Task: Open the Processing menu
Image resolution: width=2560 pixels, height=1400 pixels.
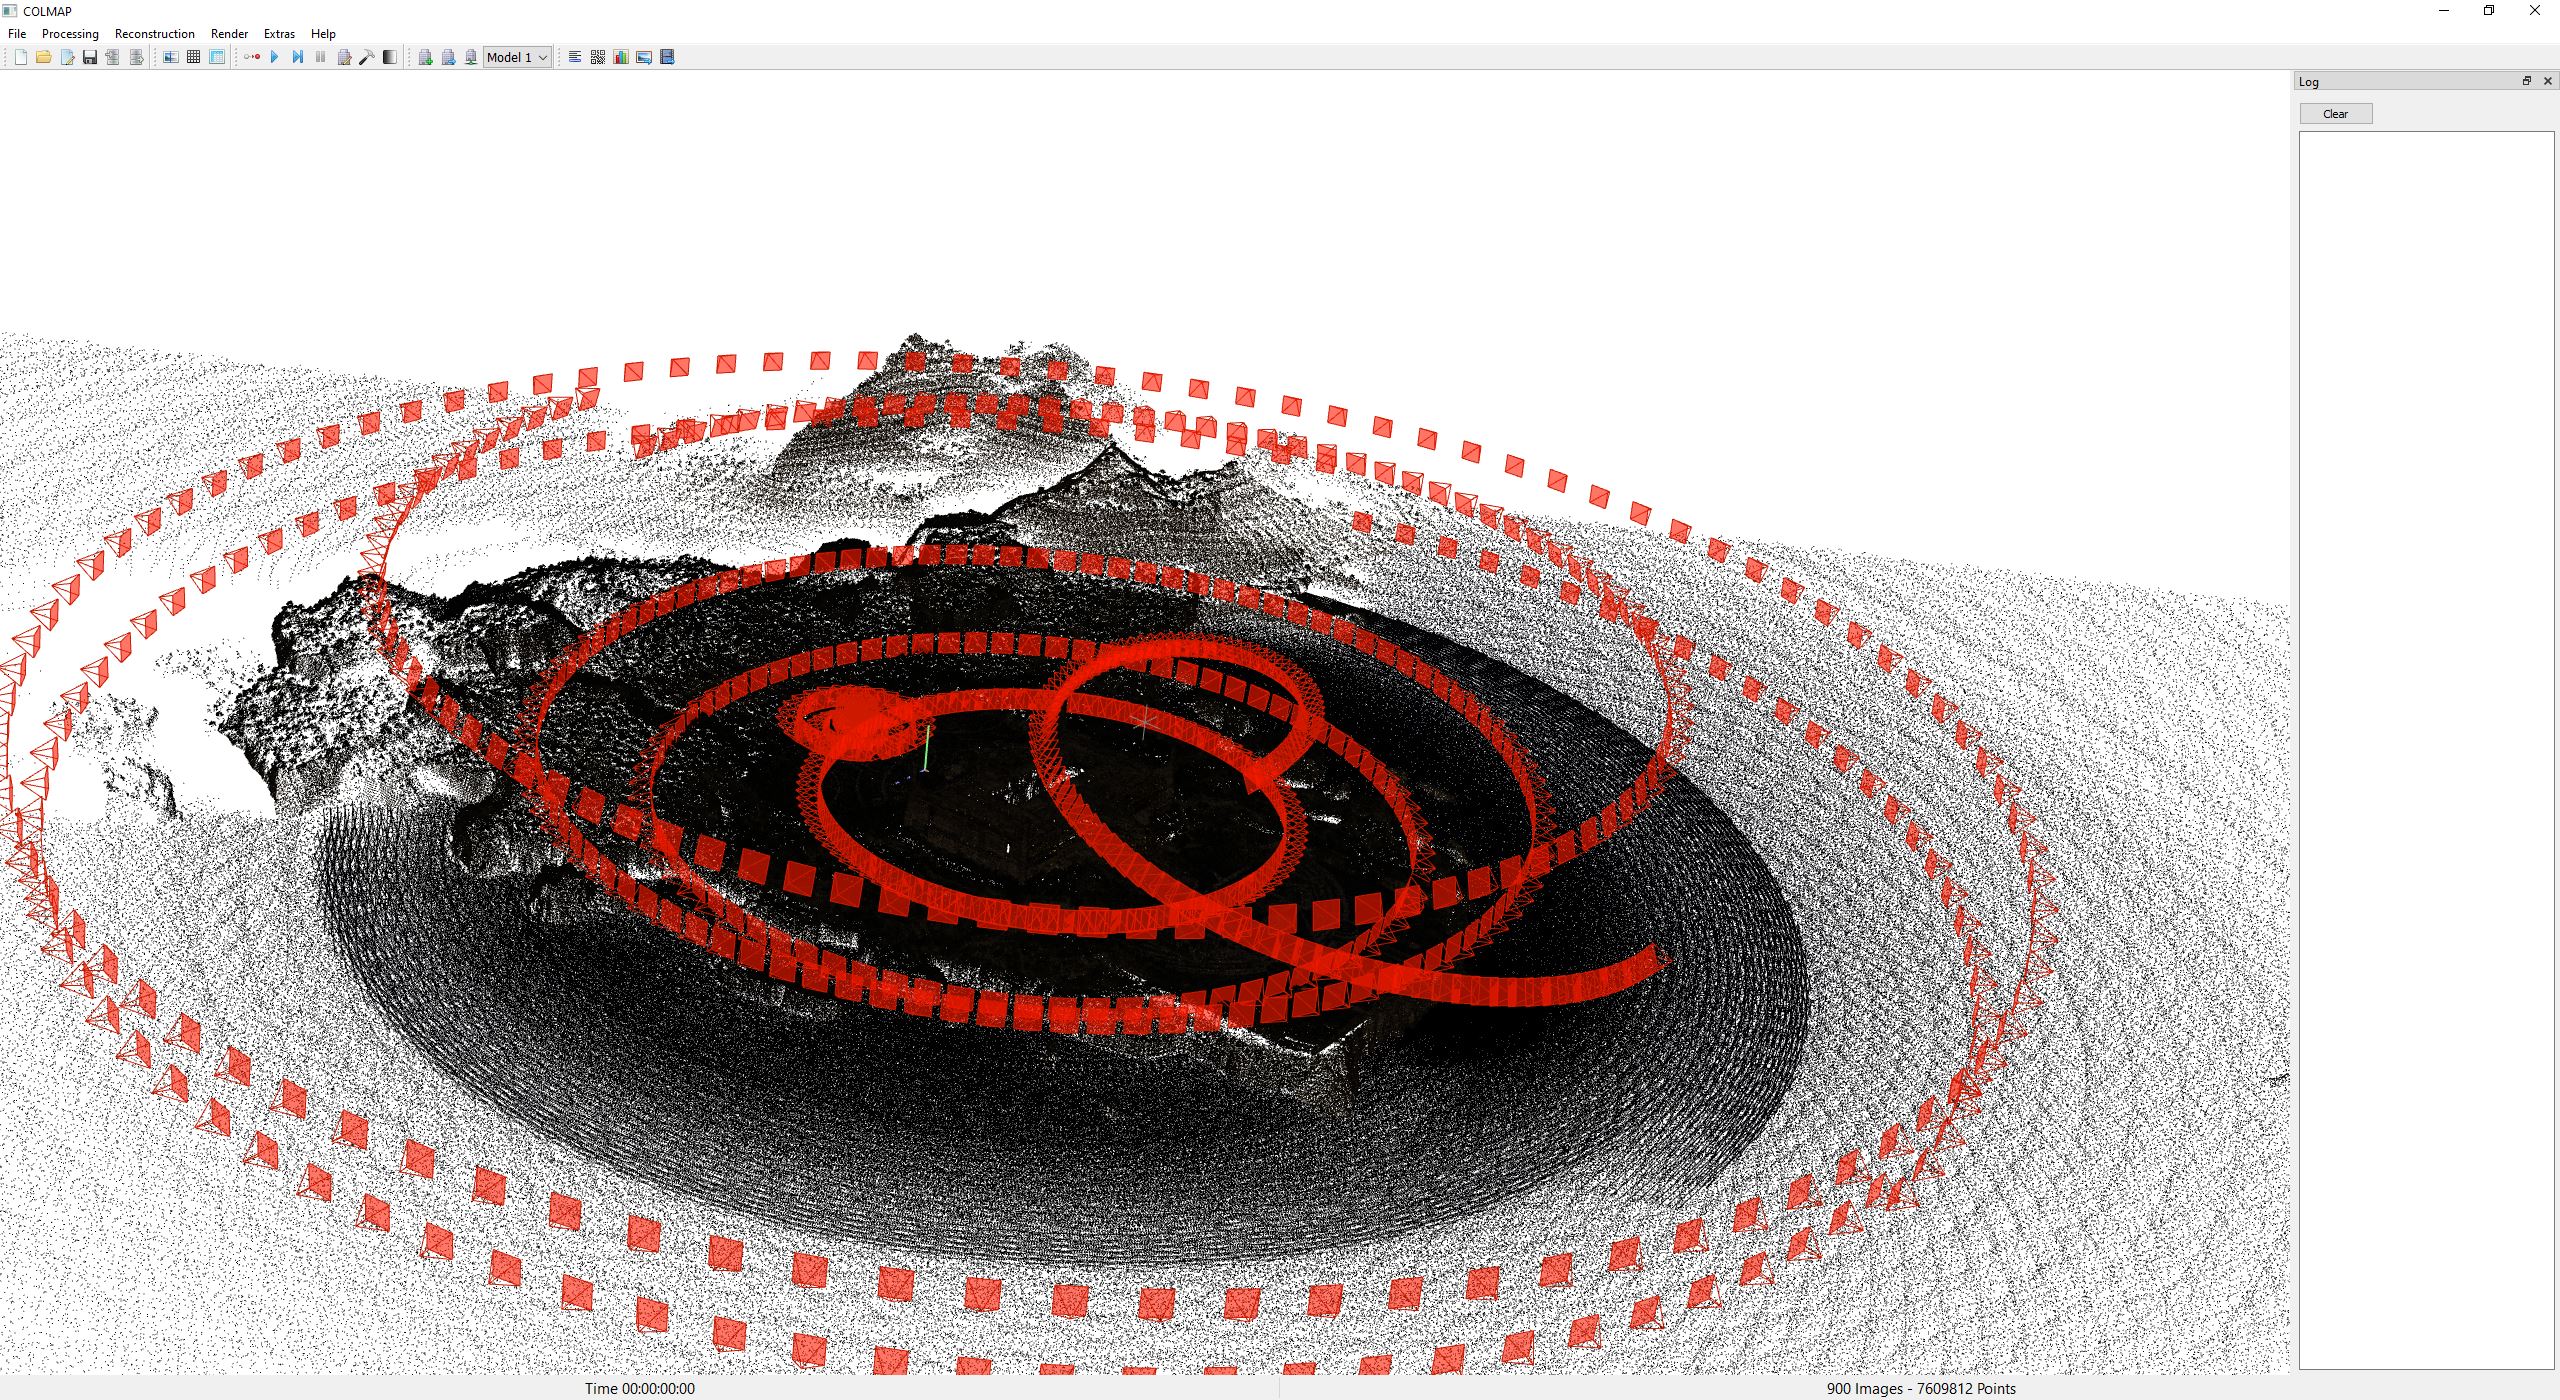Action: (x=69, y=33)
